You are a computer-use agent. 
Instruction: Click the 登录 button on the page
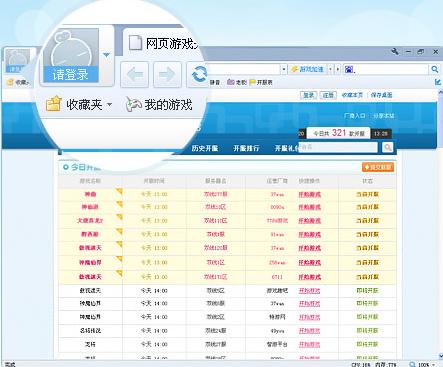[308, 95]
